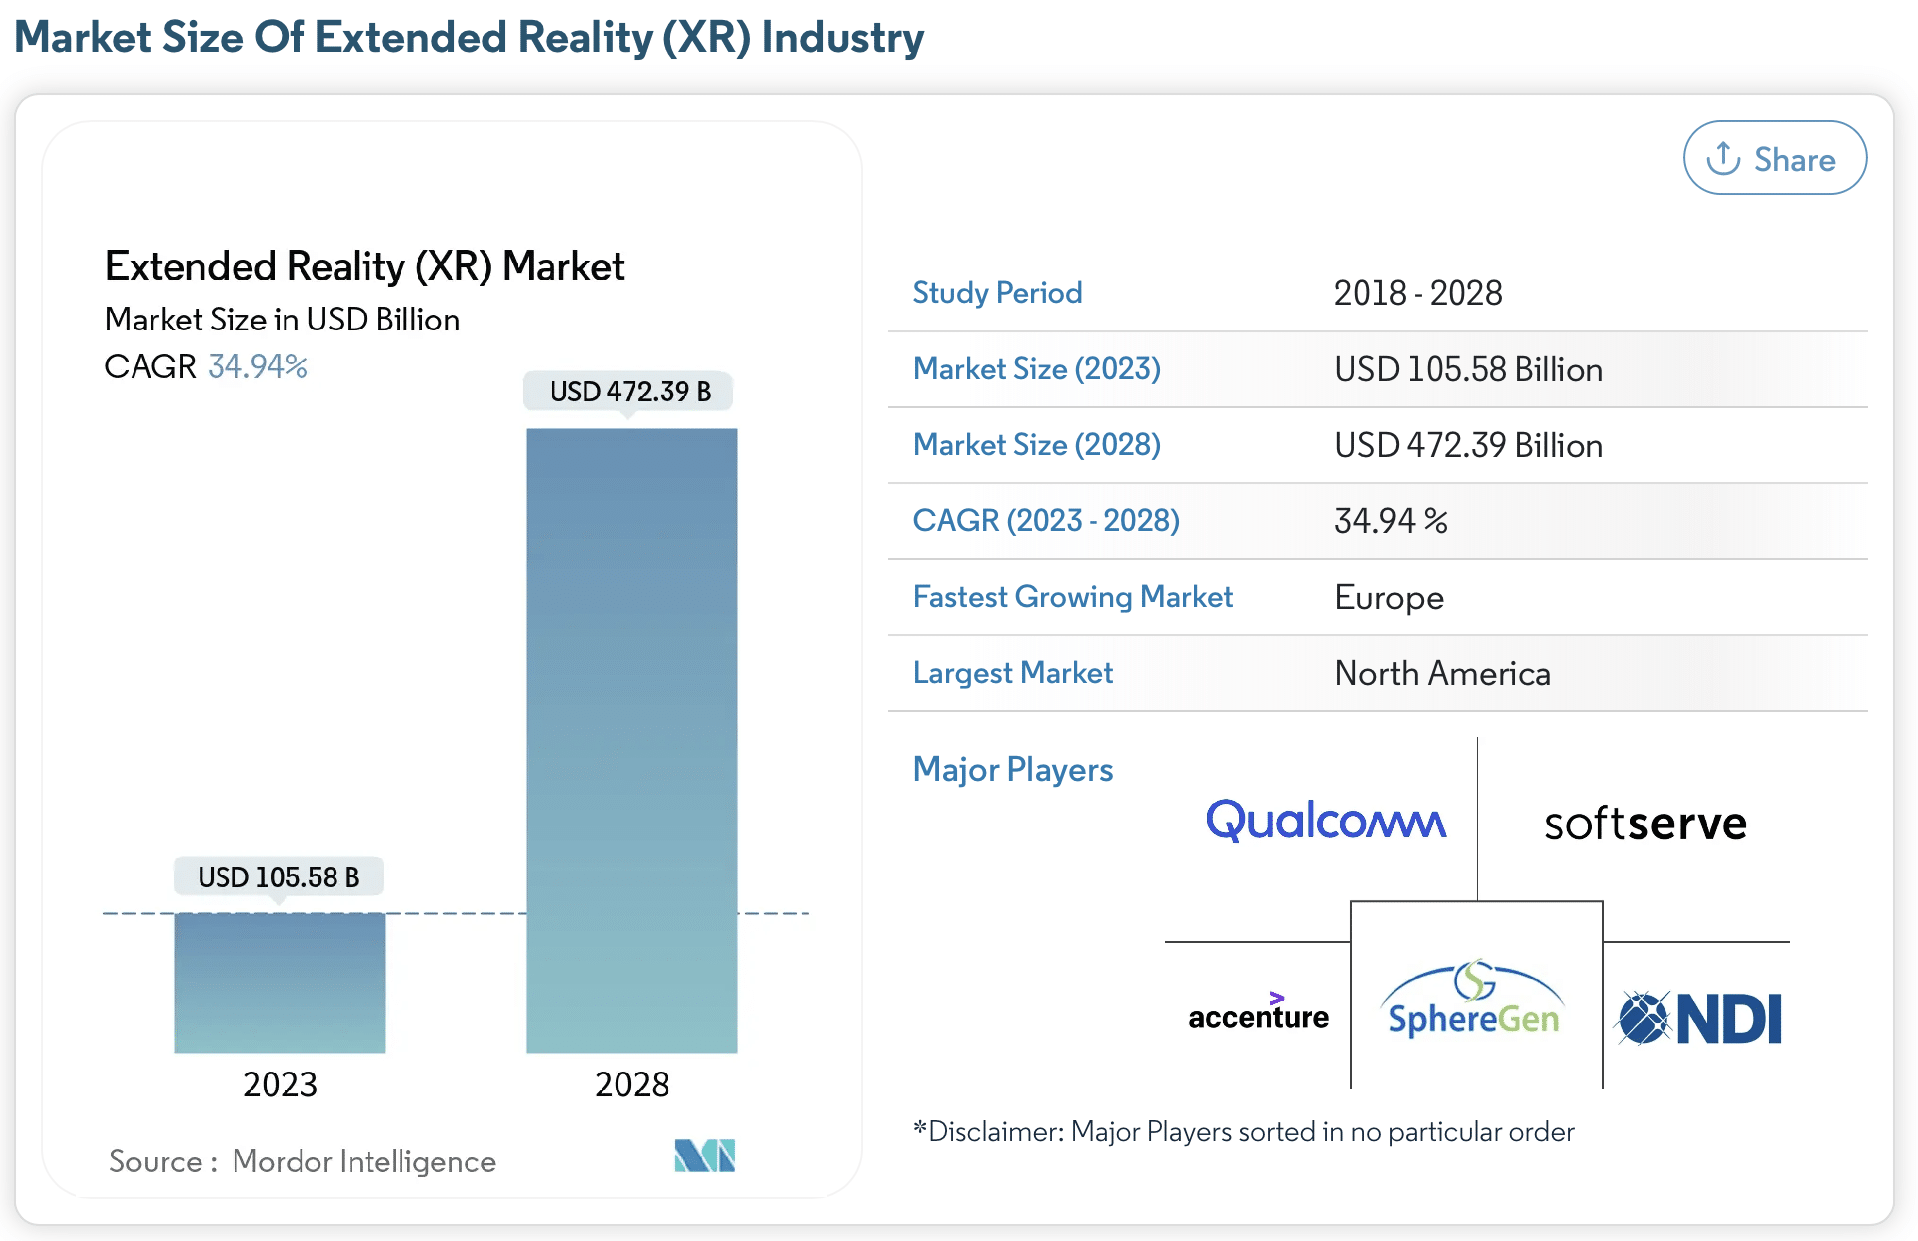The width and height of the screenshot is (1918, 1241).
Task: Click the dashed baseline across the chart
Action: pyautogui.click(x=455, y=913)
